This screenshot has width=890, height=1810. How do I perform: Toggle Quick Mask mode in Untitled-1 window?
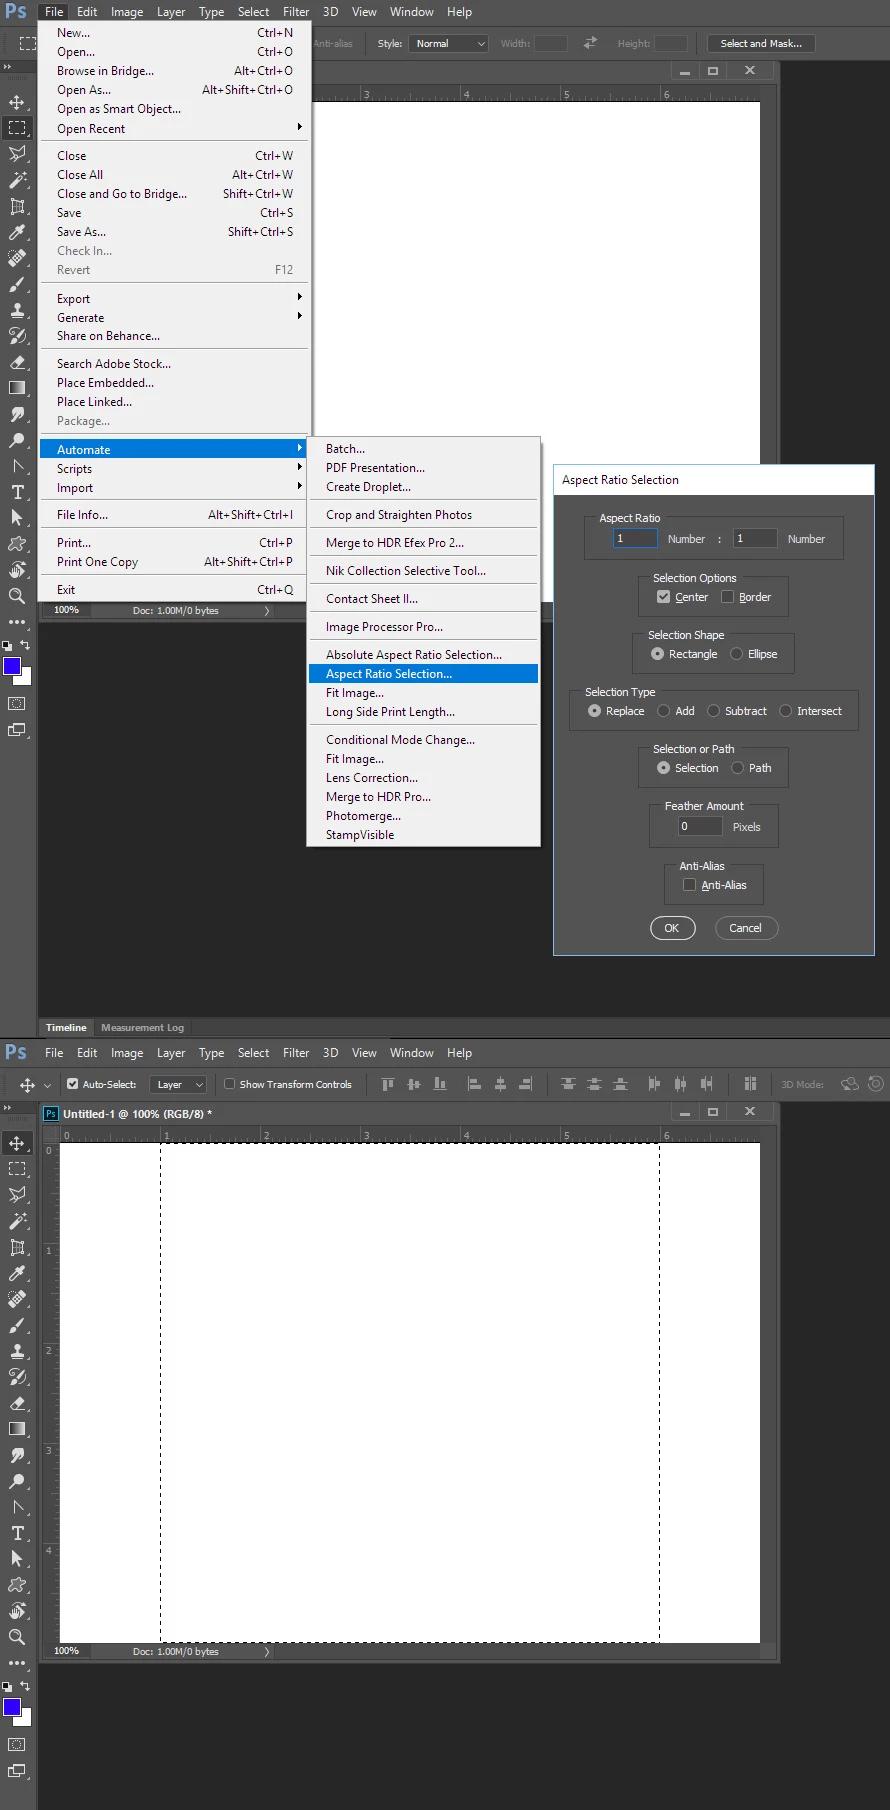pyautogui.click(x=17, y=1744)
